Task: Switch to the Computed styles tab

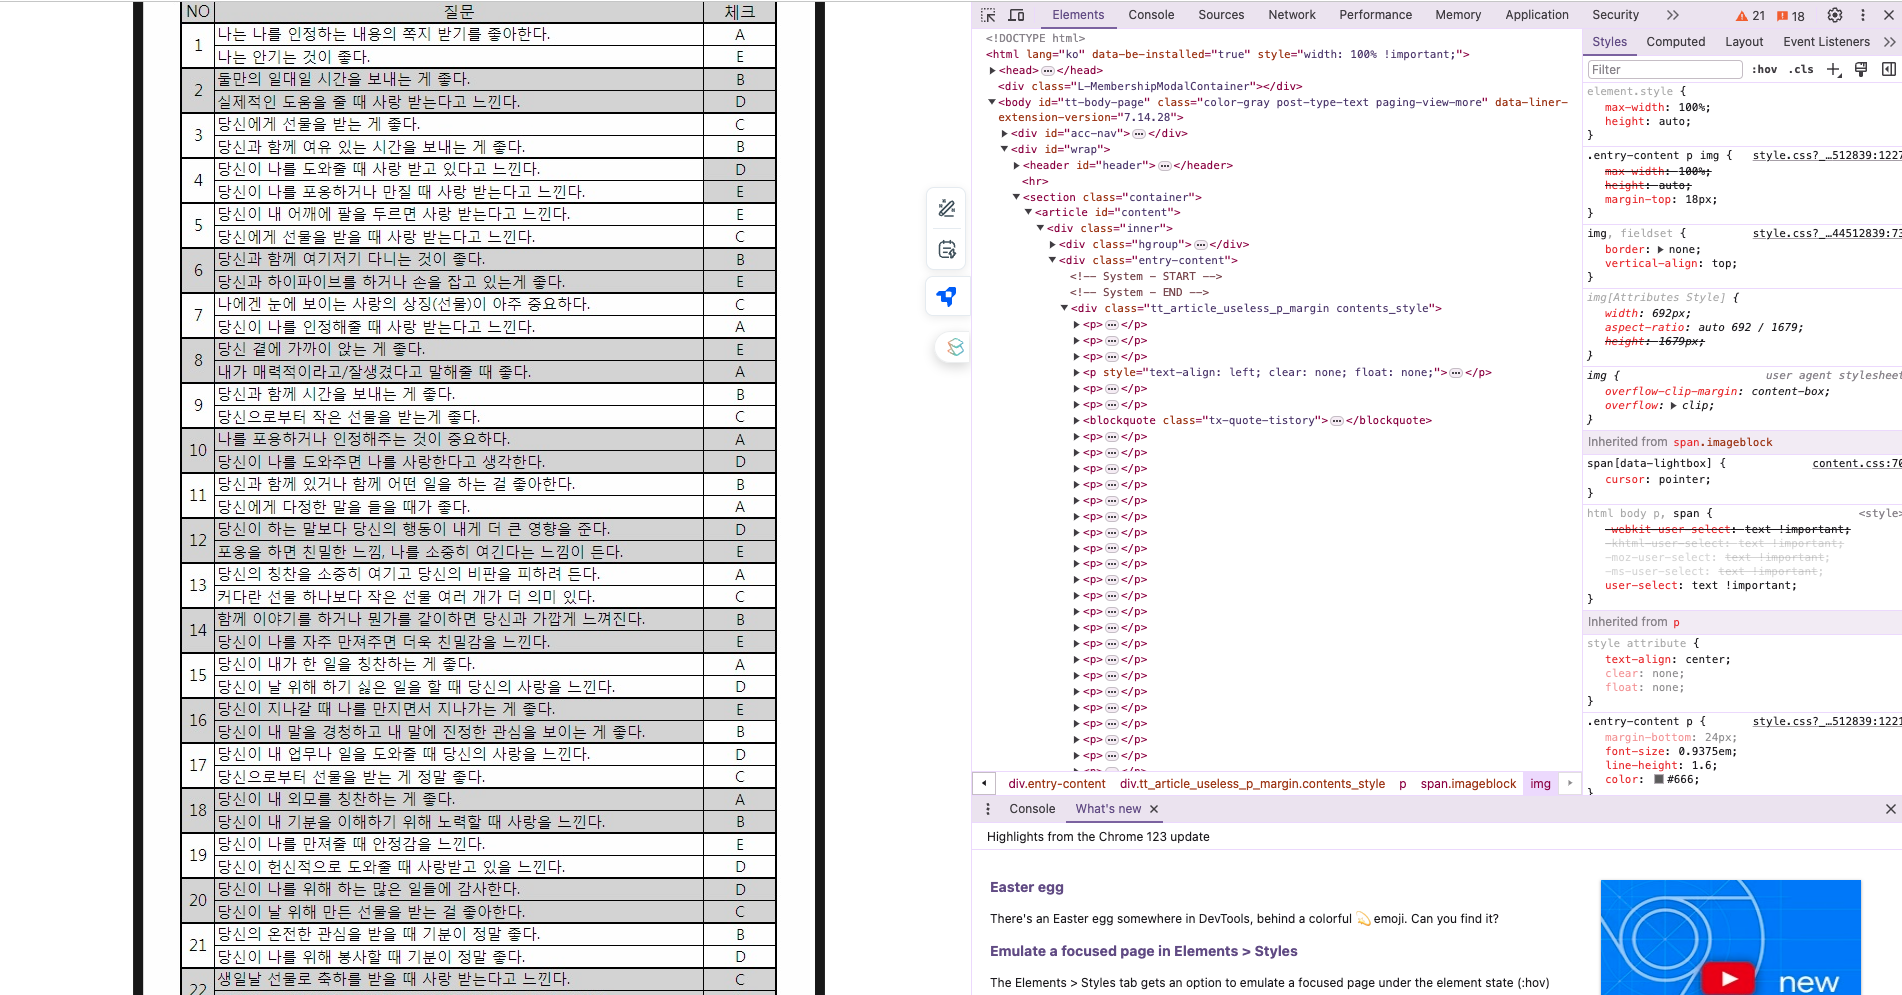Action: (1676, 42)
